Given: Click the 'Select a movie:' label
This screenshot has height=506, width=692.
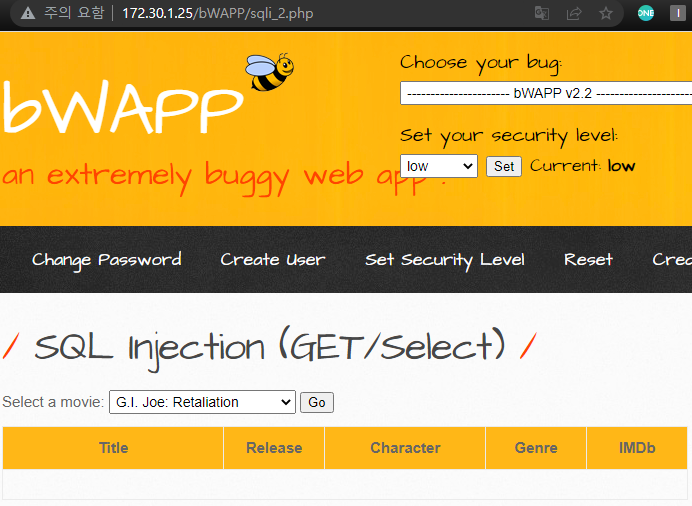Looking at the screenshot, I should coord(53,402).
